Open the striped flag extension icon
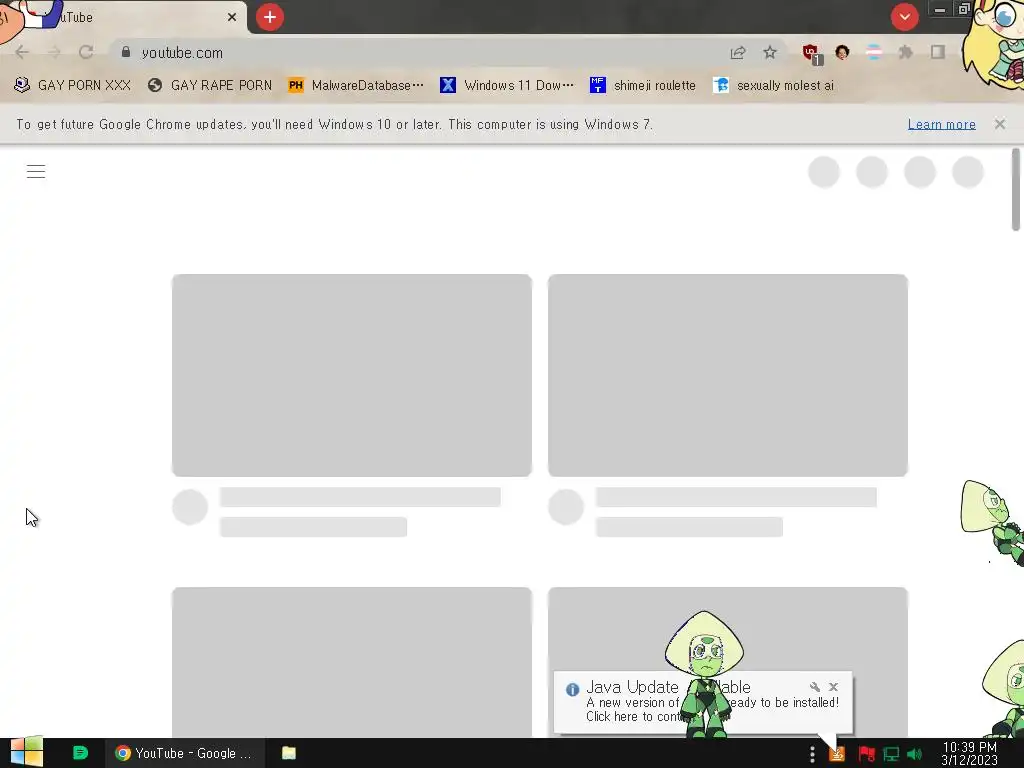Image resolution: width=1024 pixels, height=768 pixels. (x=874, y=52)
